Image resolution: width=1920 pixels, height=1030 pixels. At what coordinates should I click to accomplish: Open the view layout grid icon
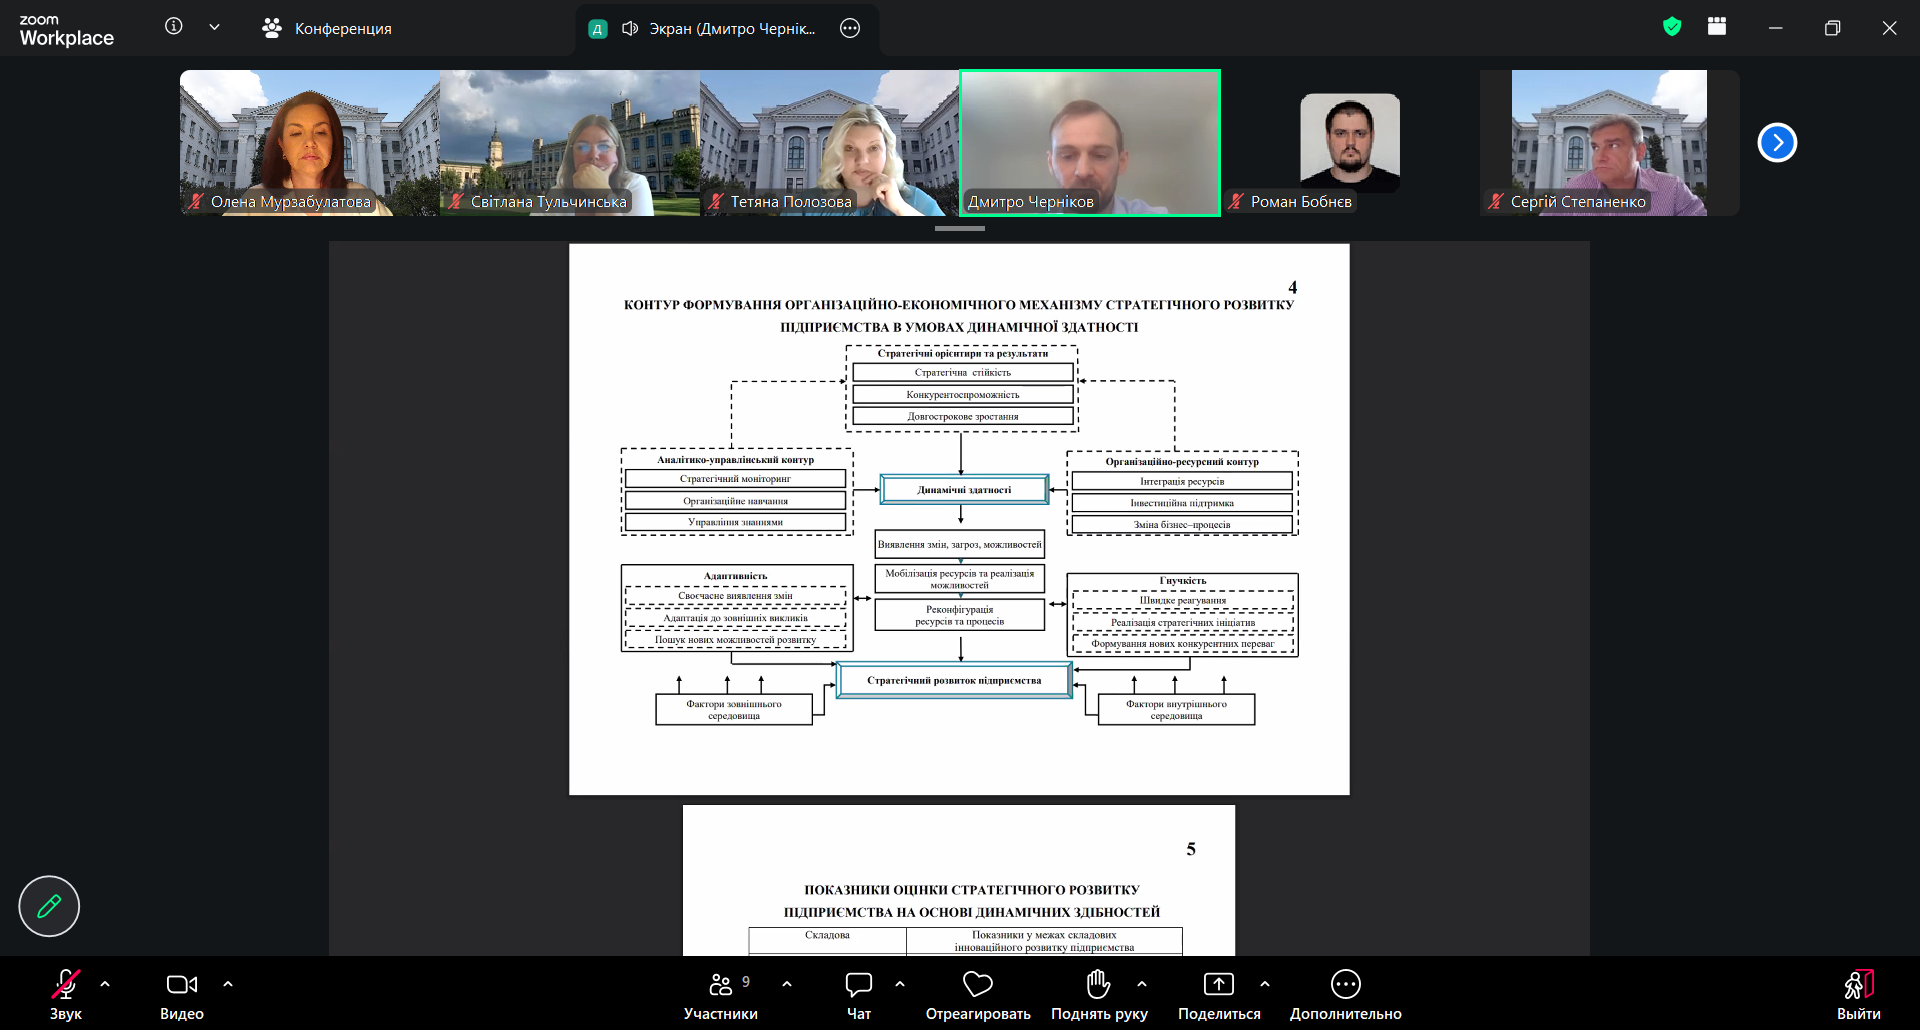(x=1717, y=27)
